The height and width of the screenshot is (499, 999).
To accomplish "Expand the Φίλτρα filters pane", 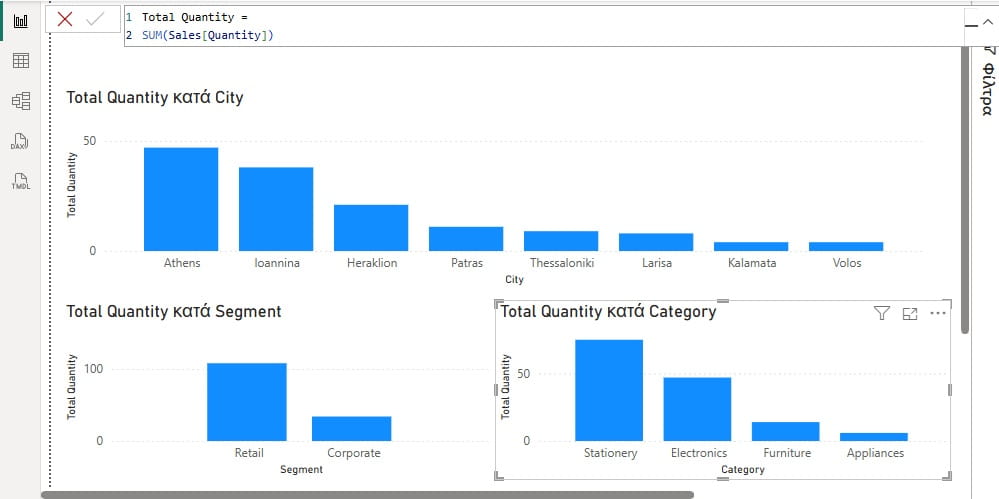I will [987, 83].
